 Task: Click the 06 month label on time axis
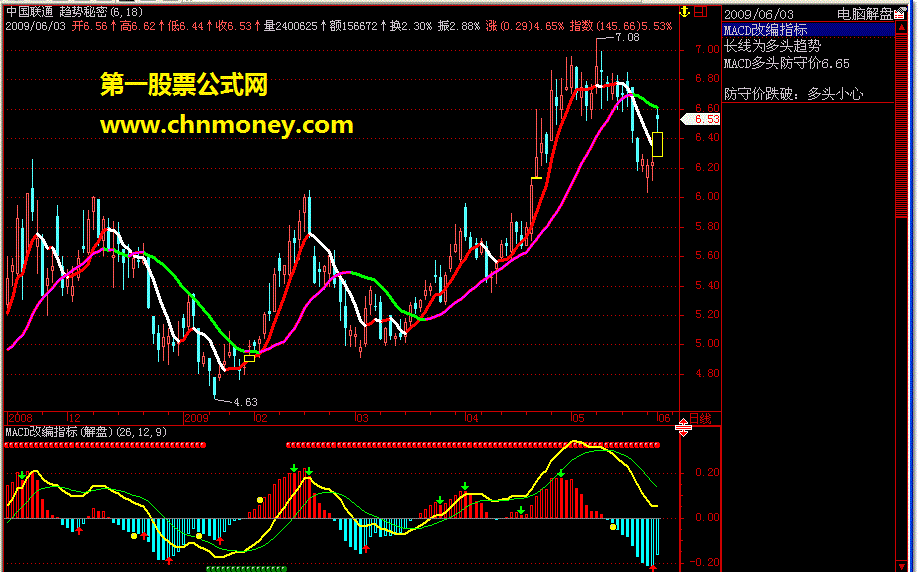pos(663,418)
